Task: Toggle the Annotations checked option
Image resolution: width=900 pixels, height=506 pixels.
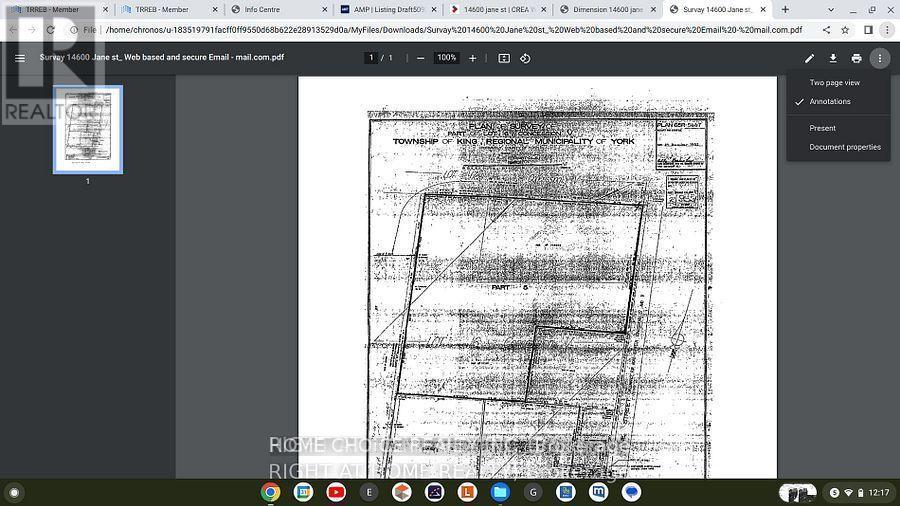Action: [830, 102]
